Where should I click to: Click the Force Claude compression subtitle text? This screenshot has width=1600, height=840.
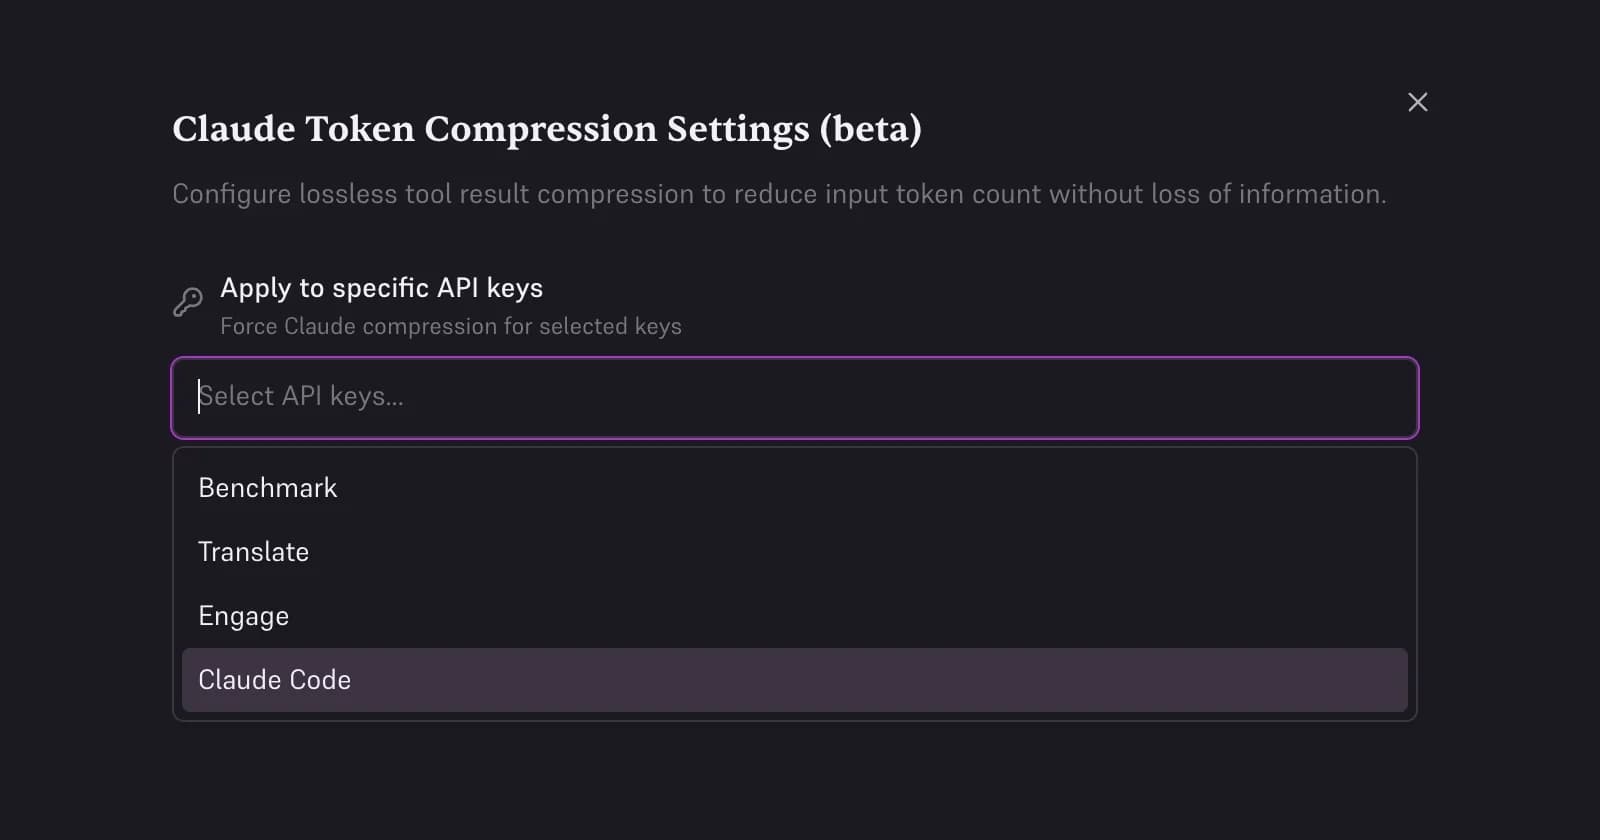450,326
